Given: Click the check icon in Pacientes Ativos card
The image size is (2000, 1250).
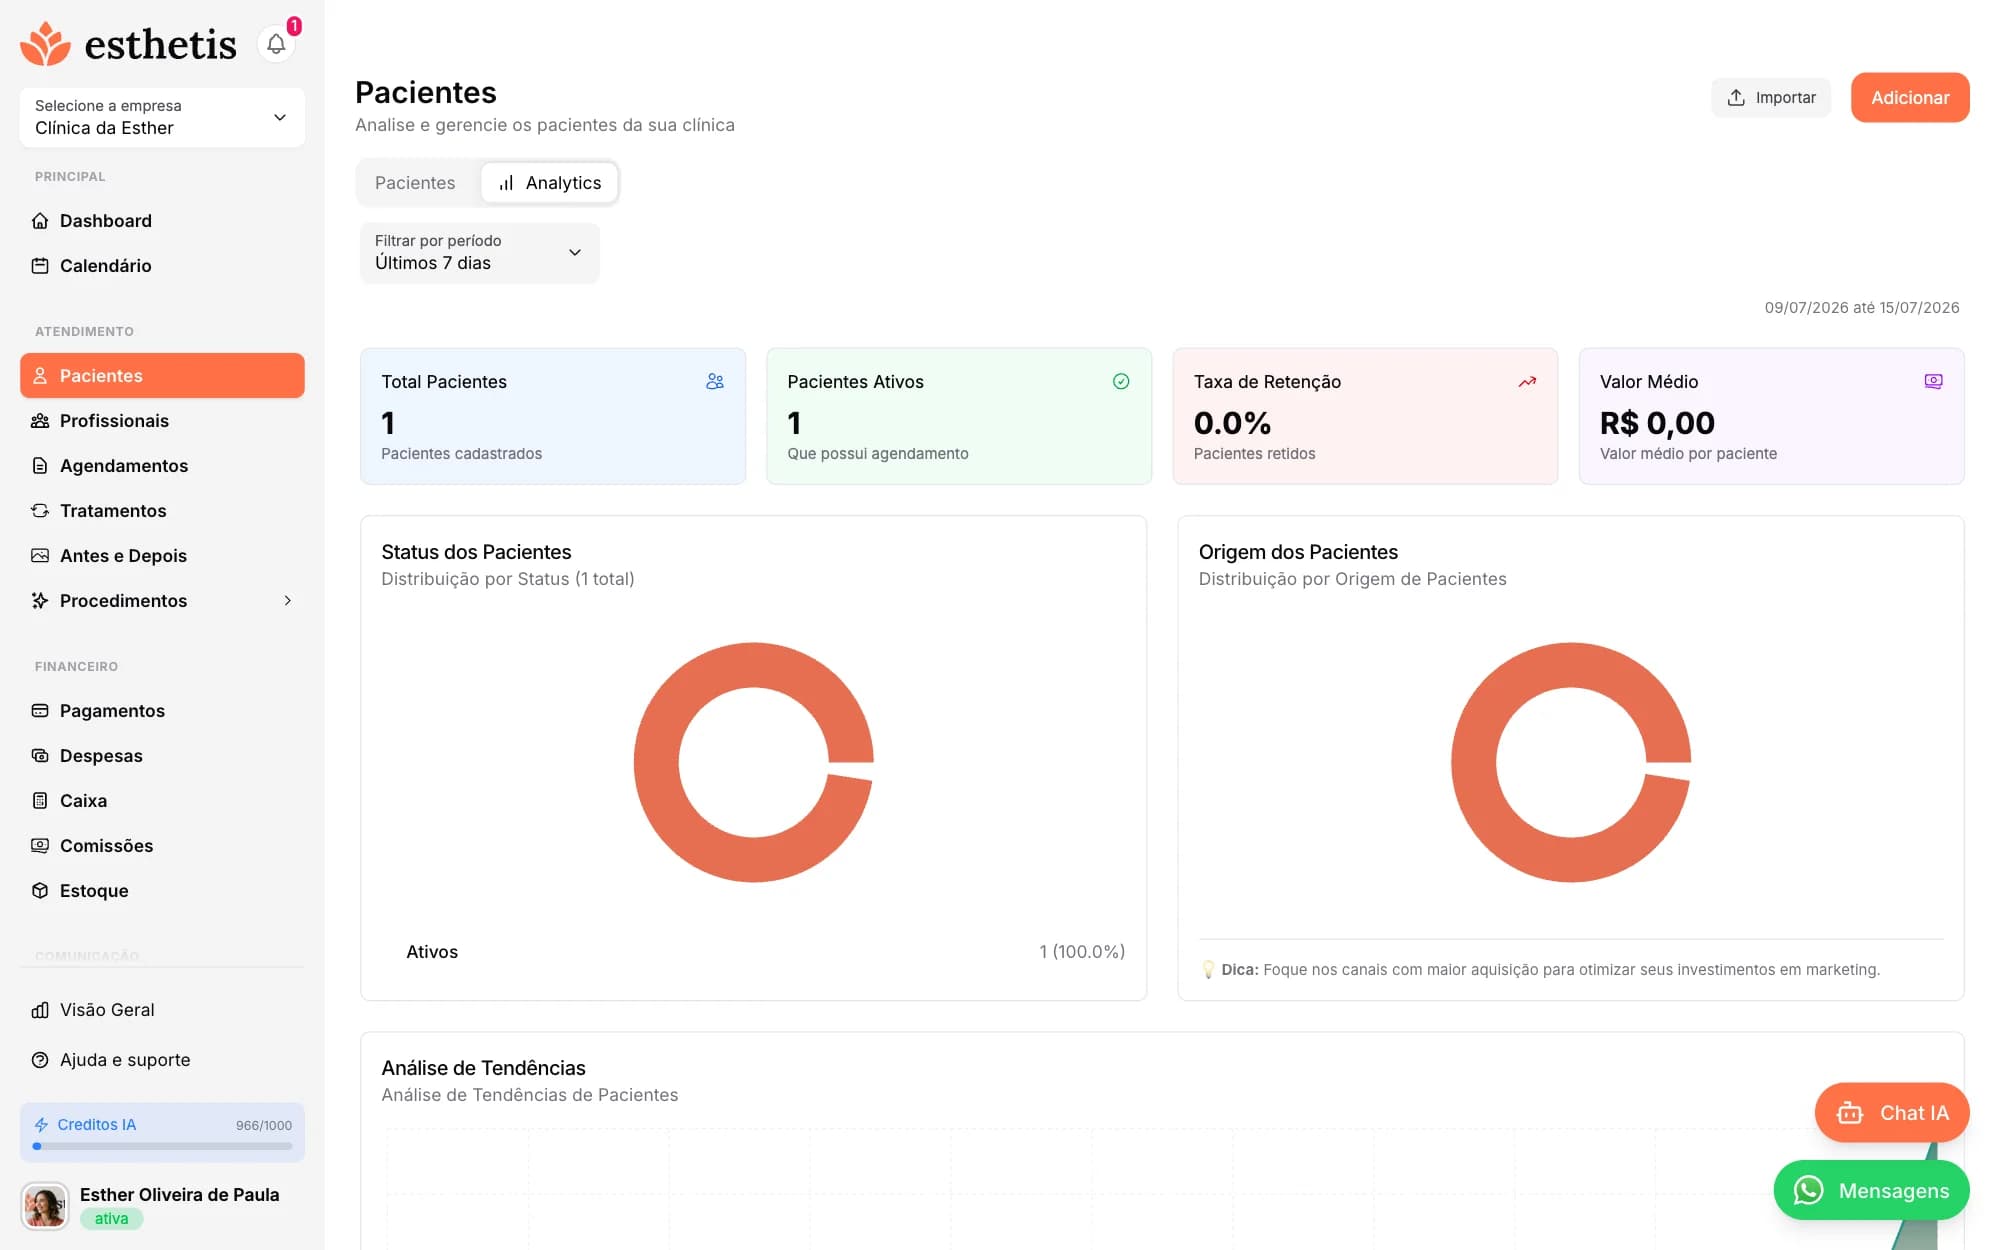Looking at the screenshot, I should tap(1121, 381).
